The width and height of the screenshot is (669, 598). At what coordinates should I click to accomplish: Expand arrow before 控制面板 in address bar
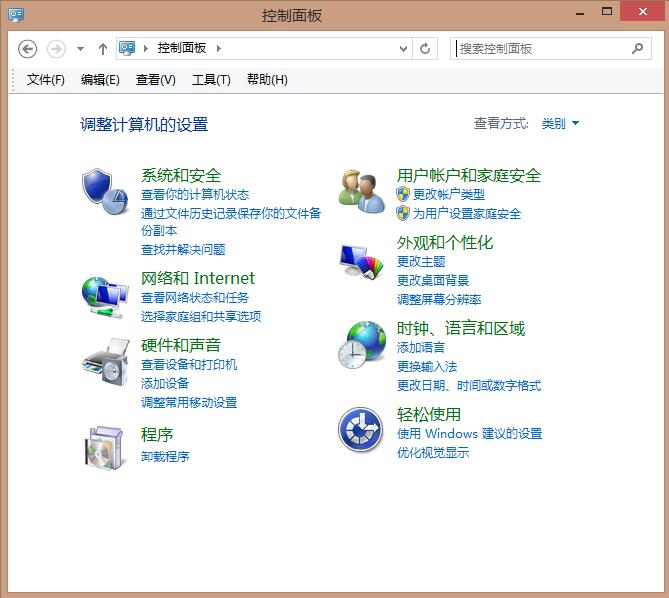coord(146,48)
